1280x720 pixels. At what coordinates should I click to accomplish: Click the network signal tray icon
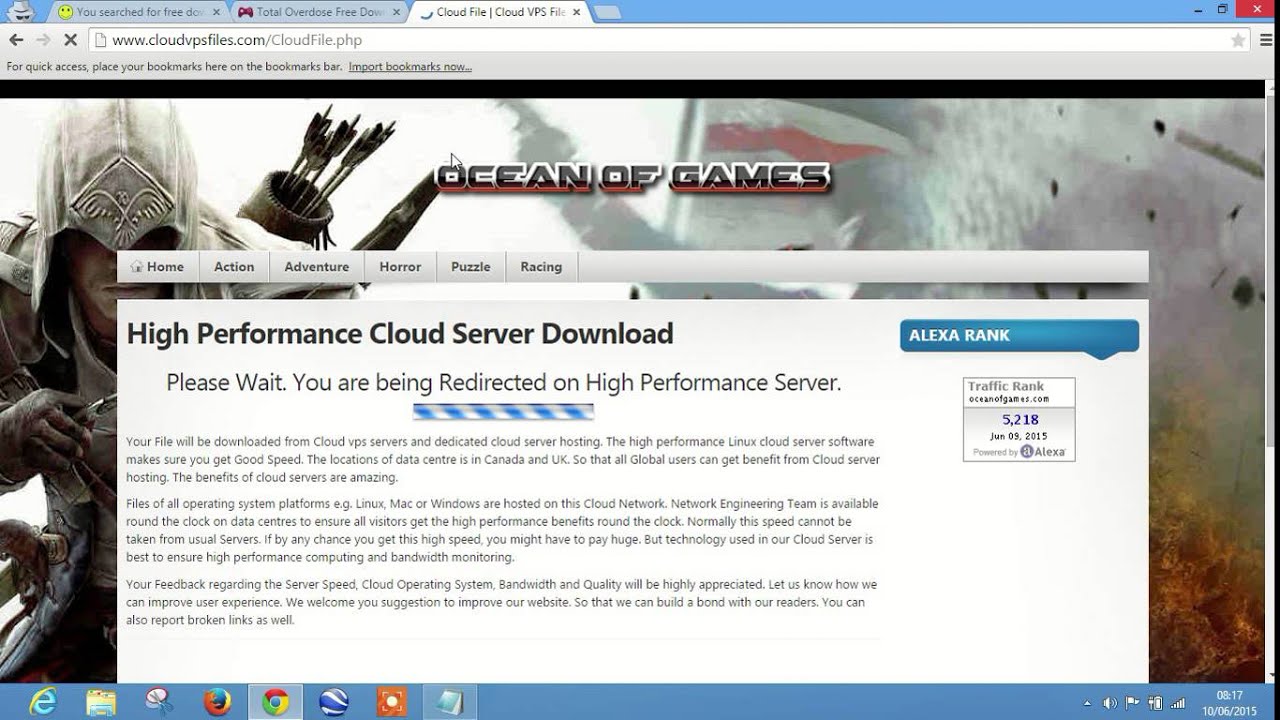[1179, 703]
